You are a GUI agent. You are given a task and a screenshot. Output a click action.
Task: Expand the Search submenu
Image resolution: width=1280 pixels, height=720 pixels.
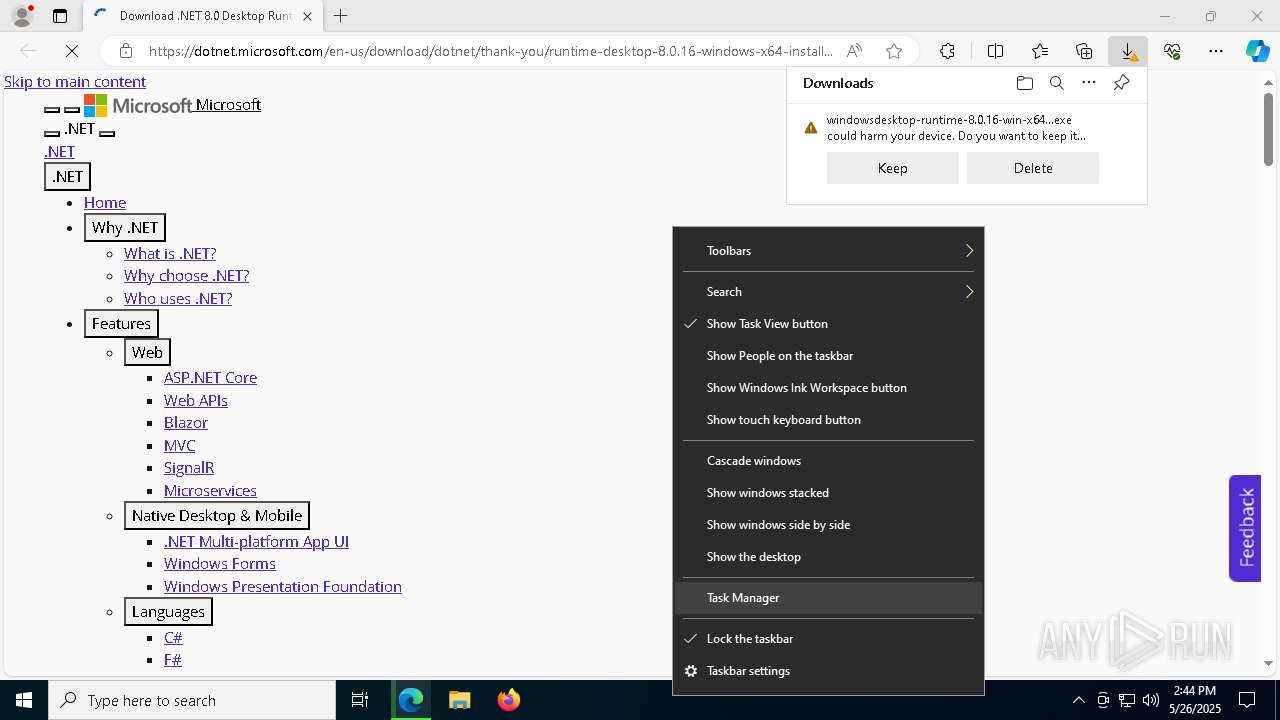point(828,292)
